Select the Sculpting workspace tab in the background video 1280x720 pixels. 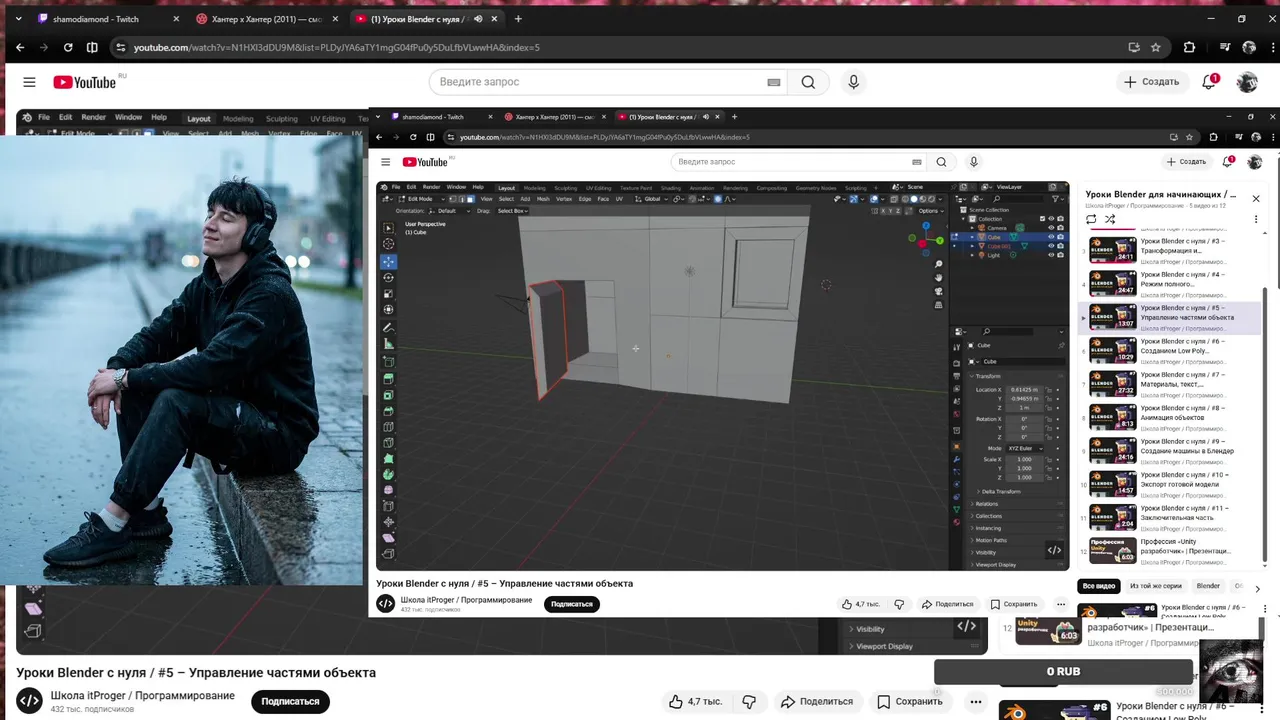coord(282,119)
